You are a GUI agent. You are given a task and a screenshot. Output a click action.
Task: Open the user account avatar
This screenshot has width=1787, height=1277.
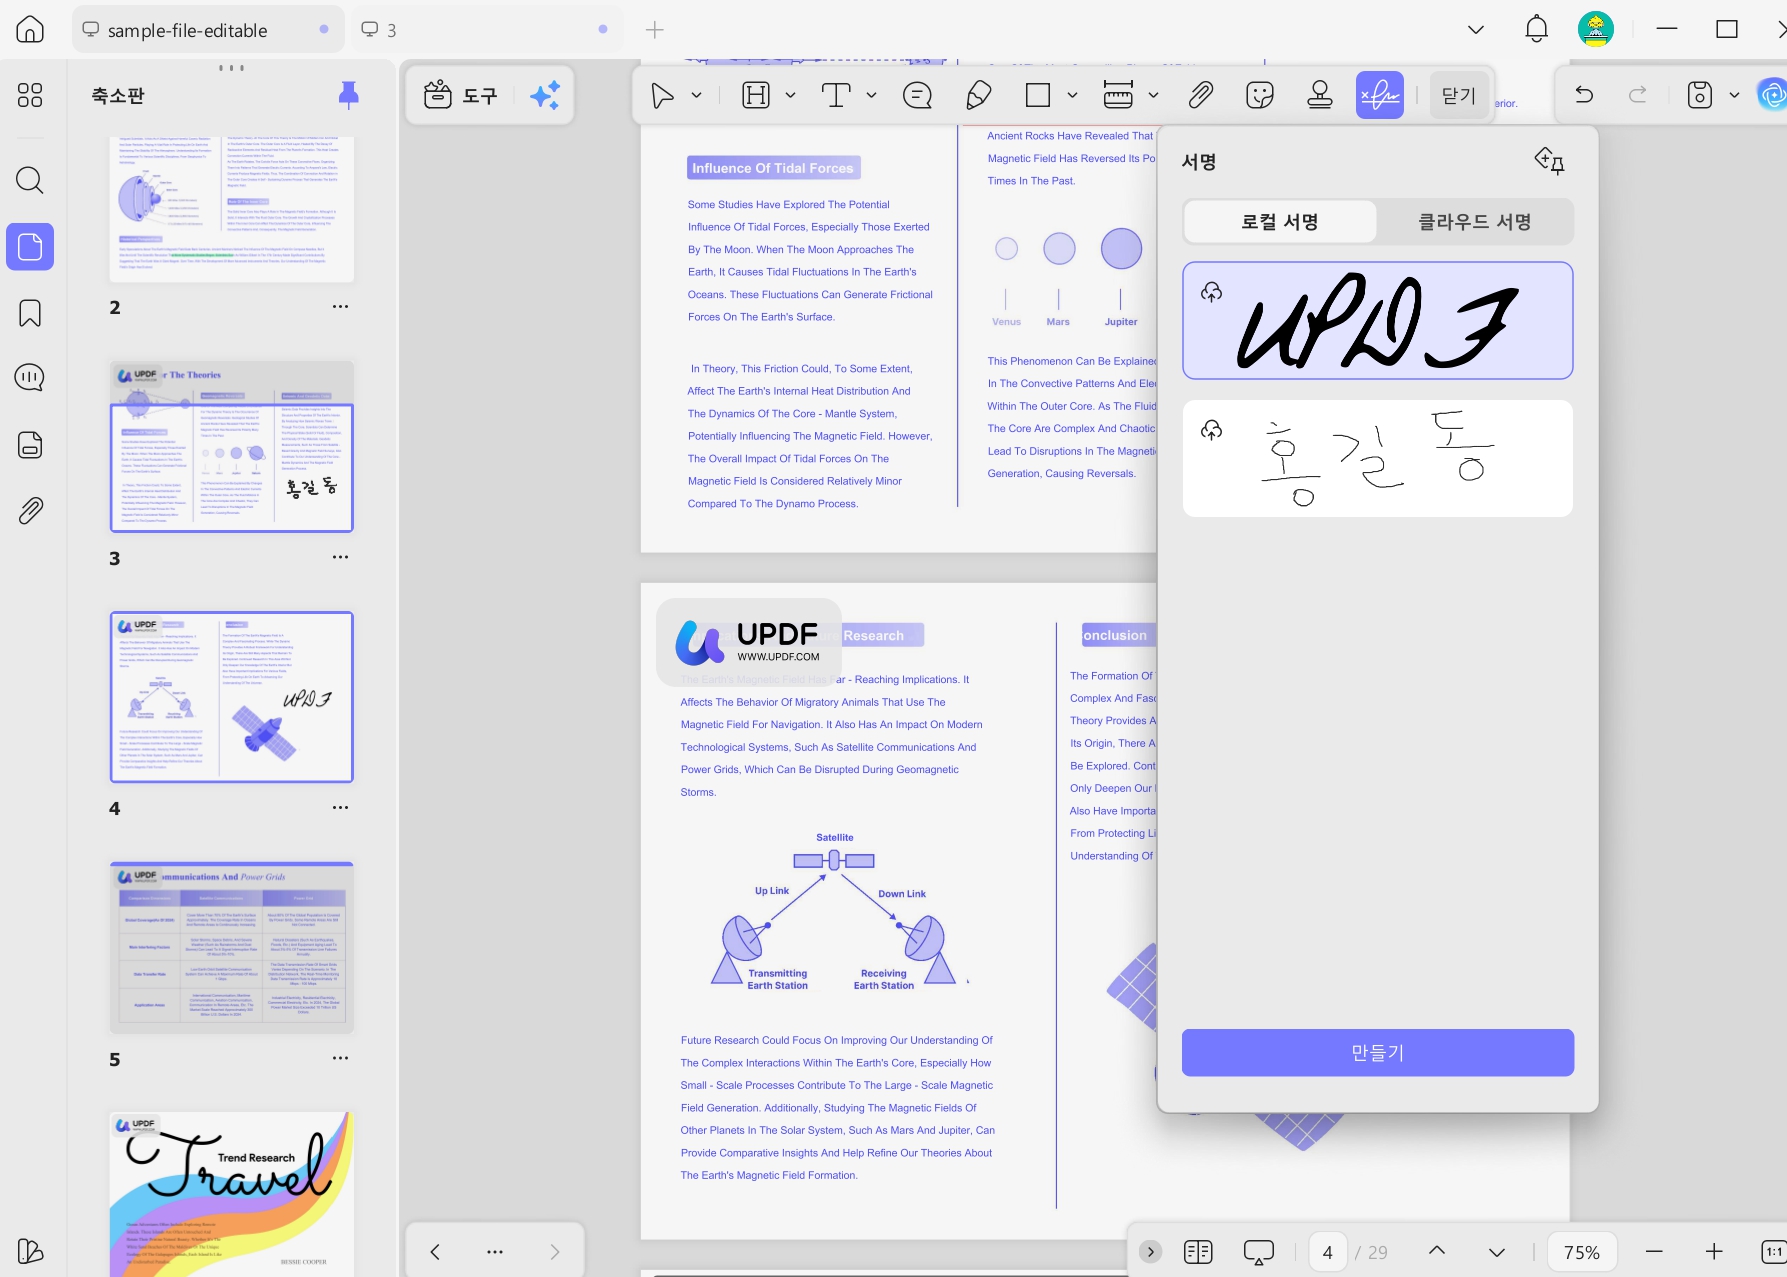pos(1596,30)
